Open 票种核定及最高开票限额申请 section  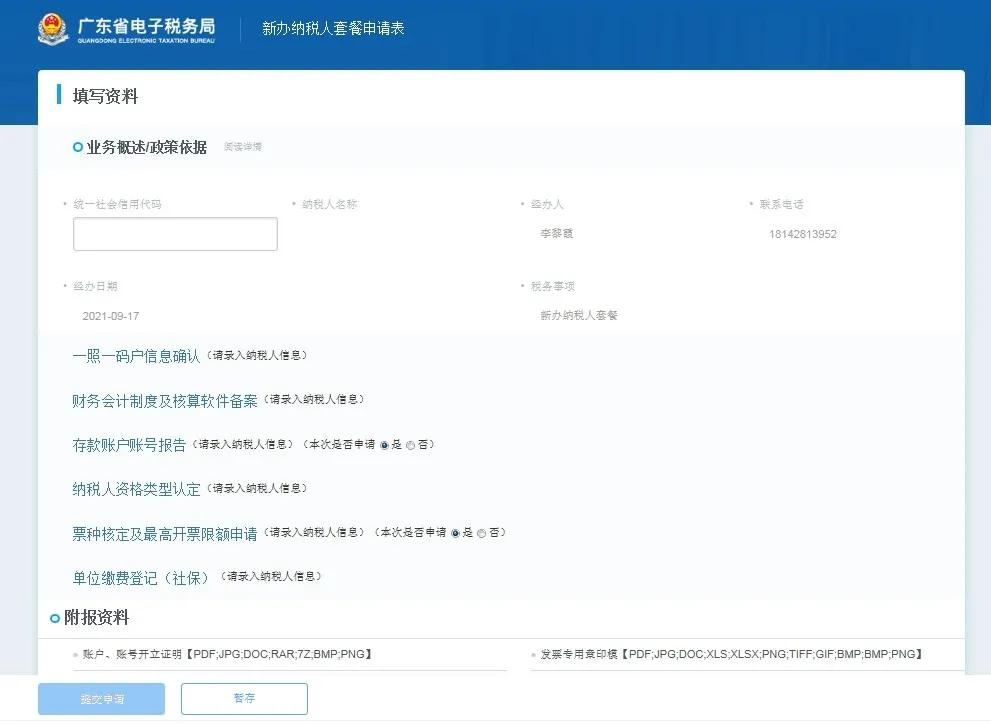pyautogui.click(x=164, y=534)
